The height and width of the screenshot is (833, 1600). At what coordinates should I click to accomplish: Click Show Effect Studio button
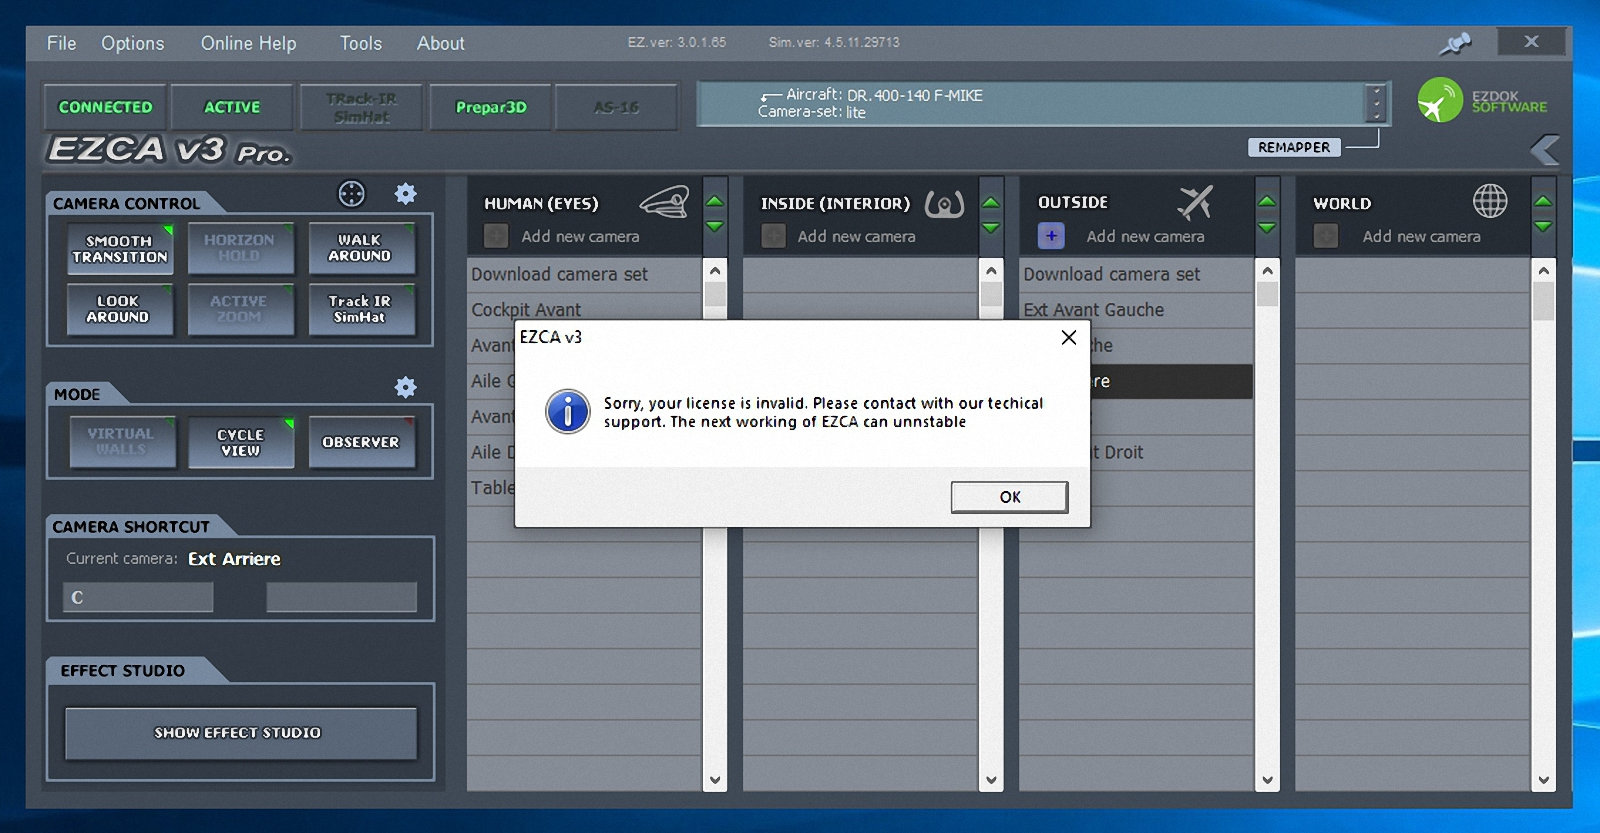(240, 733)
